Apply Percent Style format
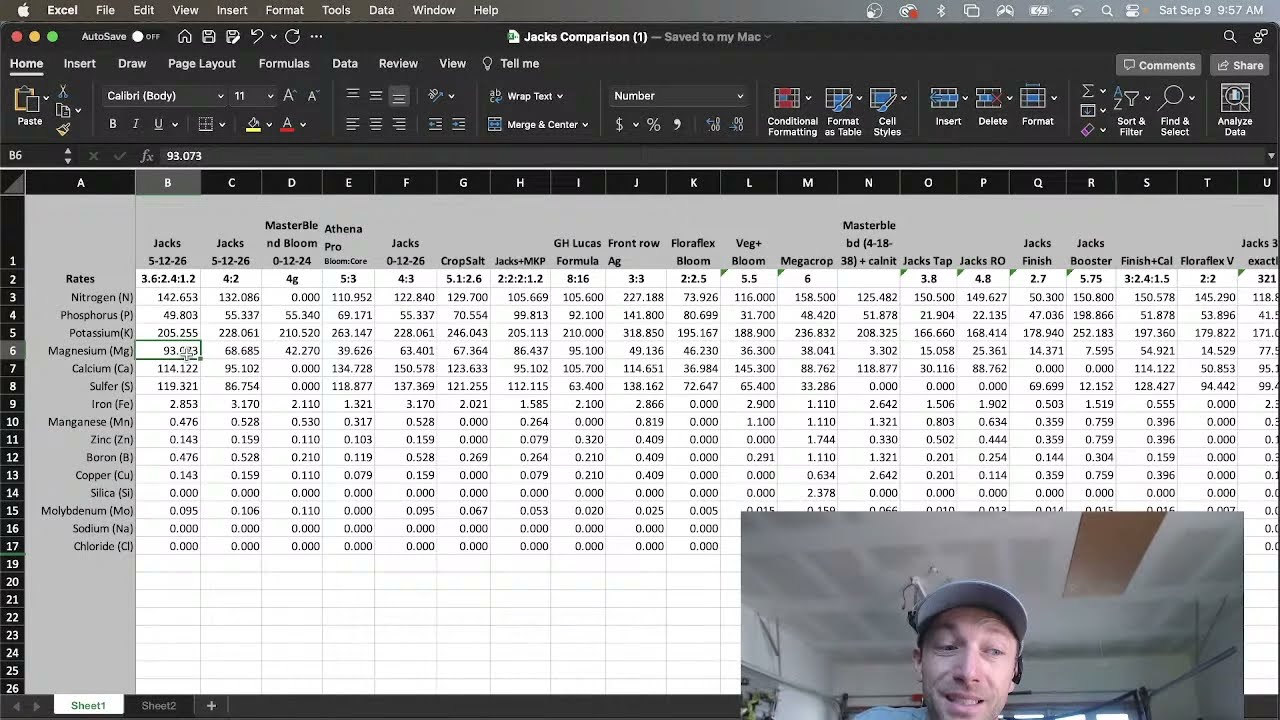This screenshot has width=1280, height=720. coord(653,125)
